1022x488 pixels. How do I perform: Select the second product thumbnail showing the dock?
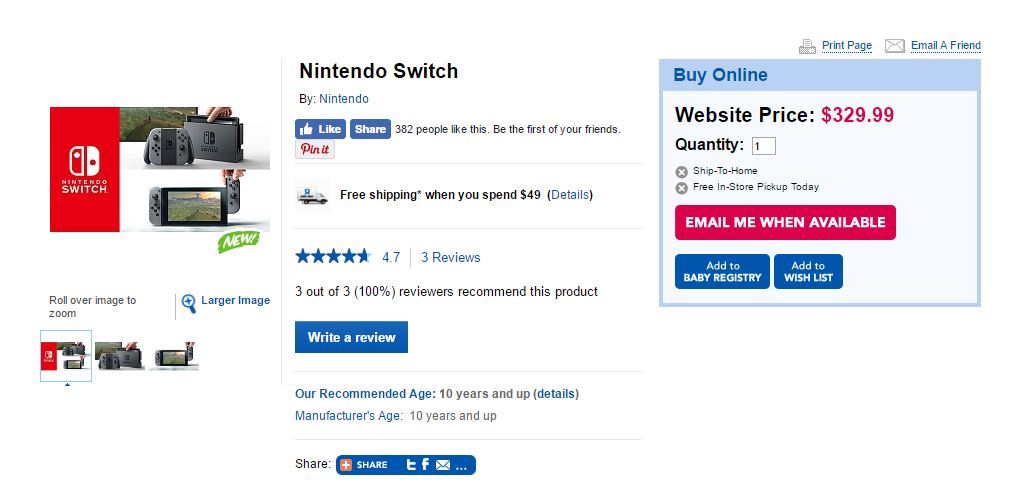(120, 356)
